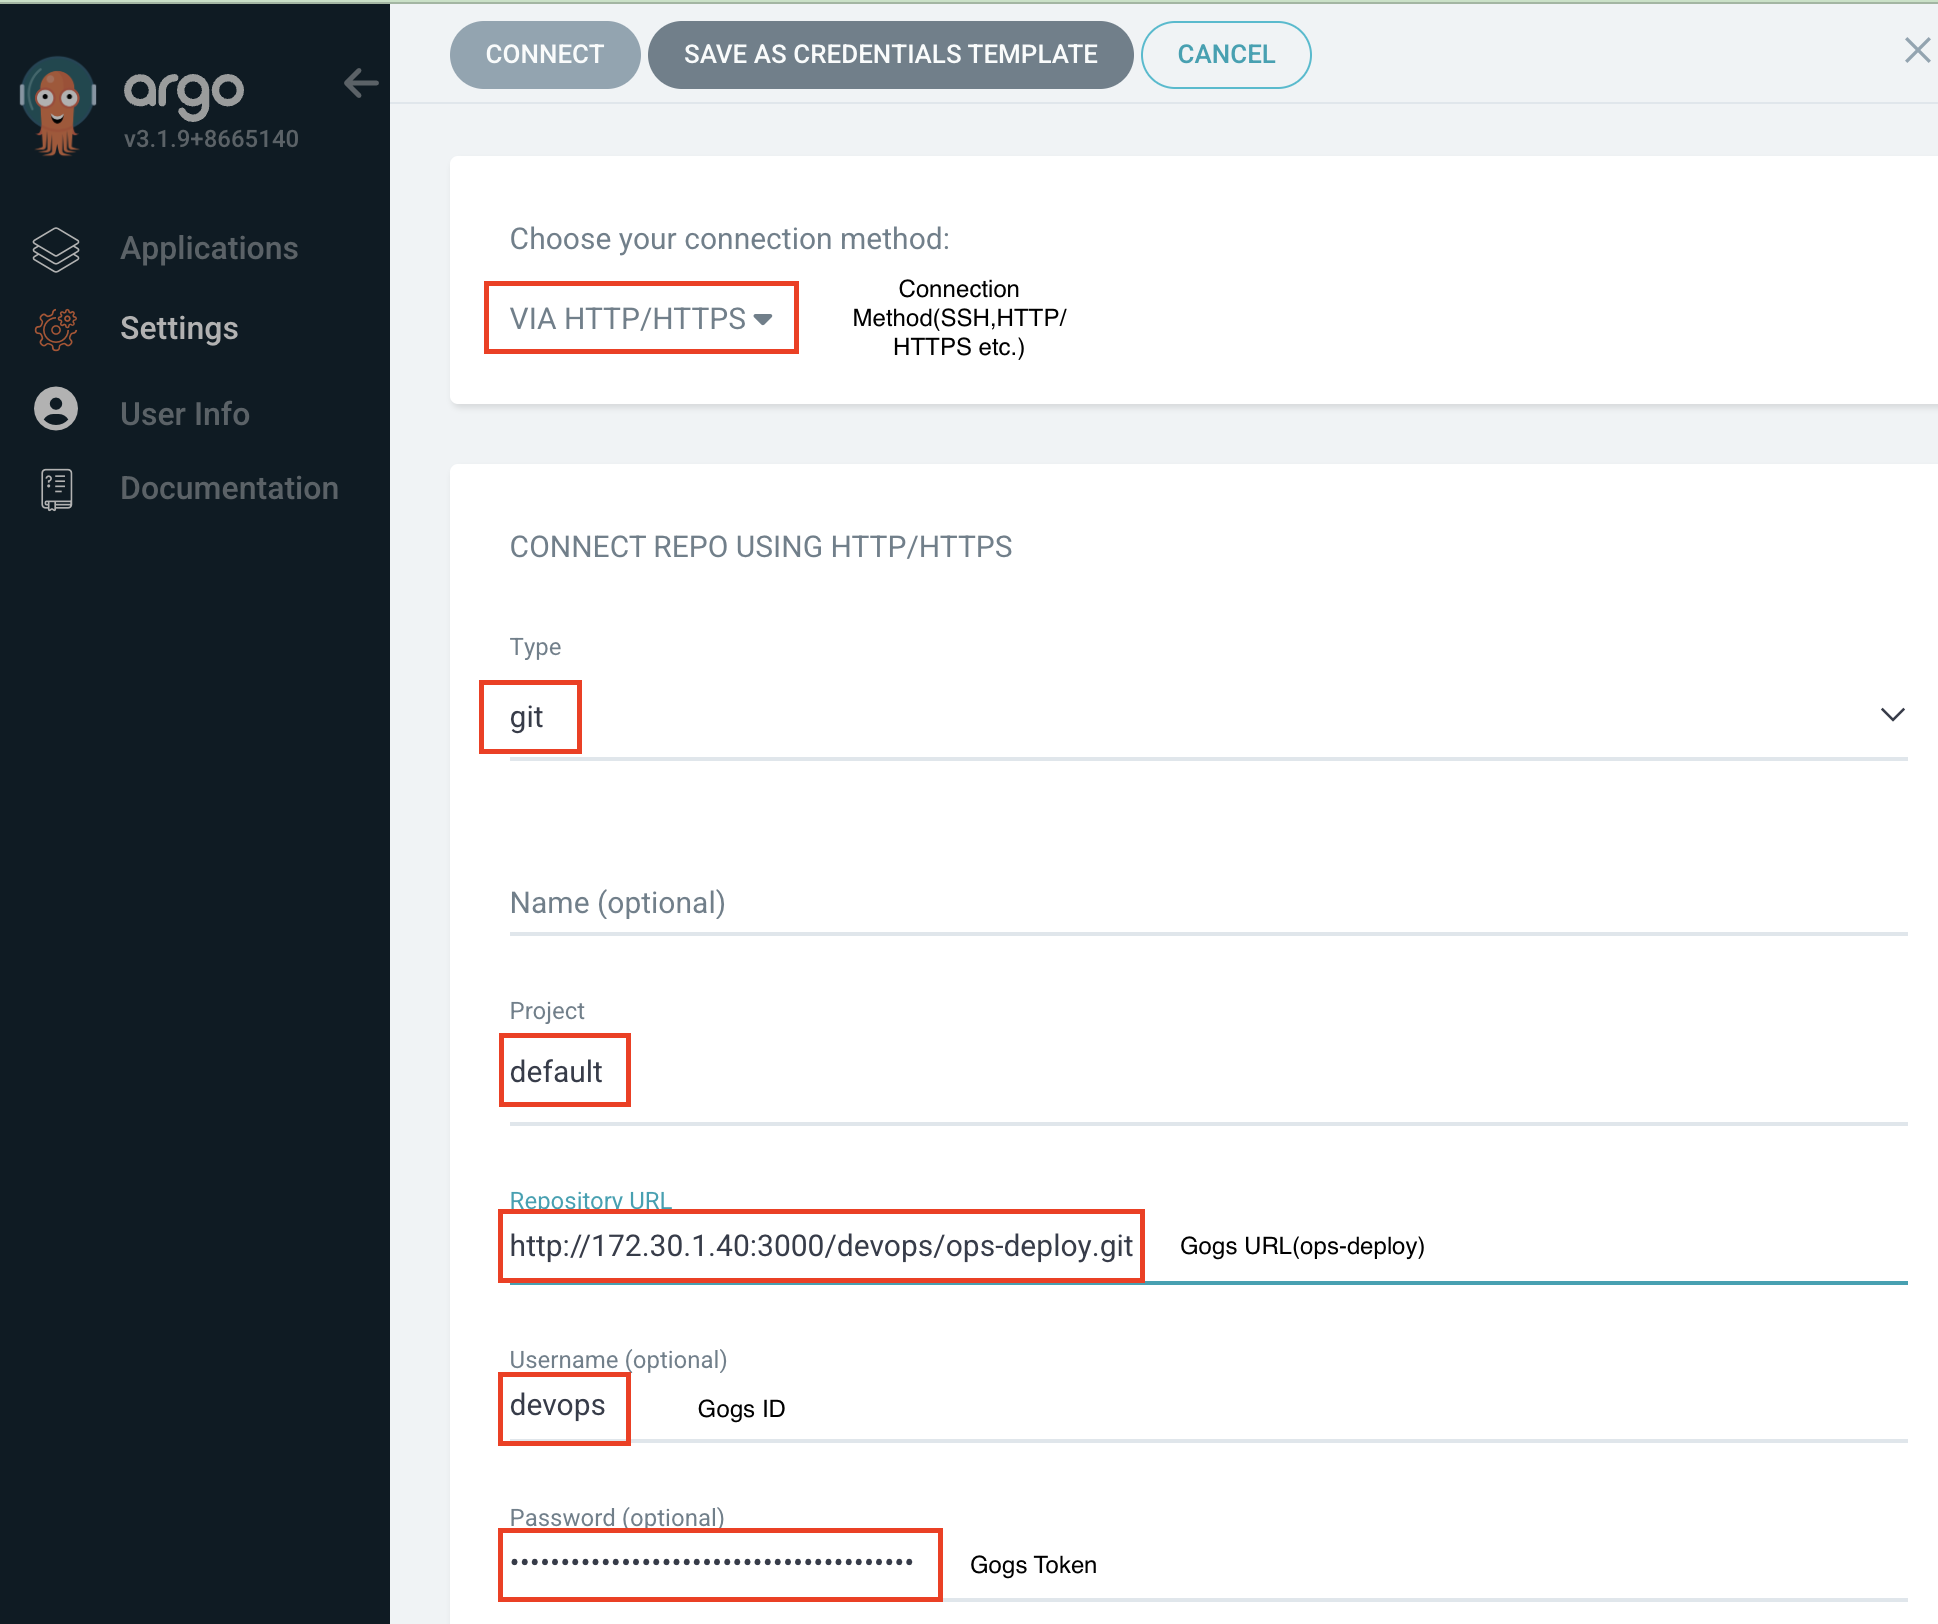Click the Repository URL input field

[x=821, y=1246]
